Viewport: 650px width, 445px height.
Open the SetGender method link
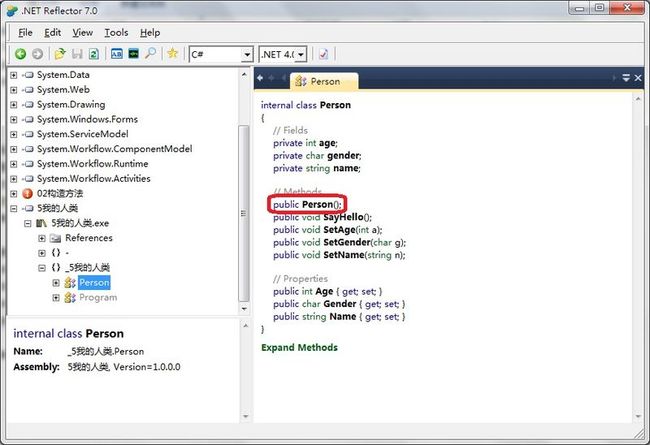(347, 242)
